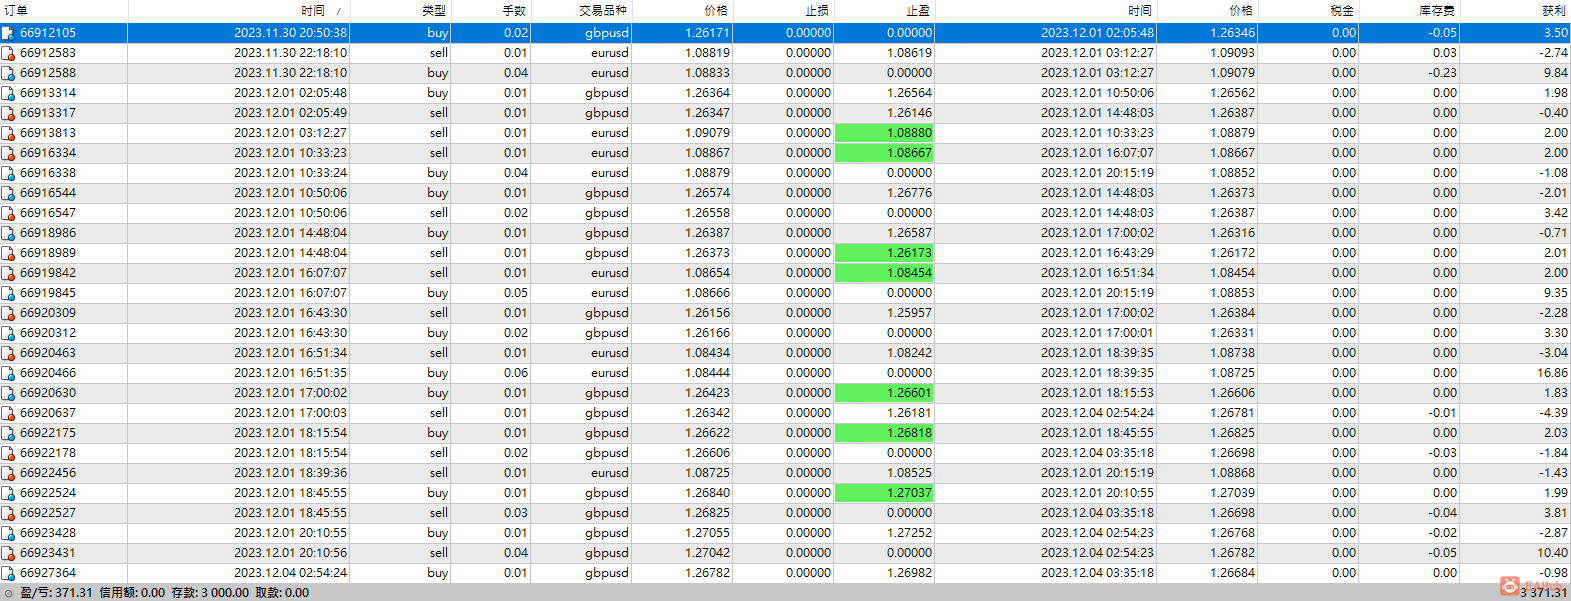Click order number 66923428

pyautogui.click(x=48, y=533)
